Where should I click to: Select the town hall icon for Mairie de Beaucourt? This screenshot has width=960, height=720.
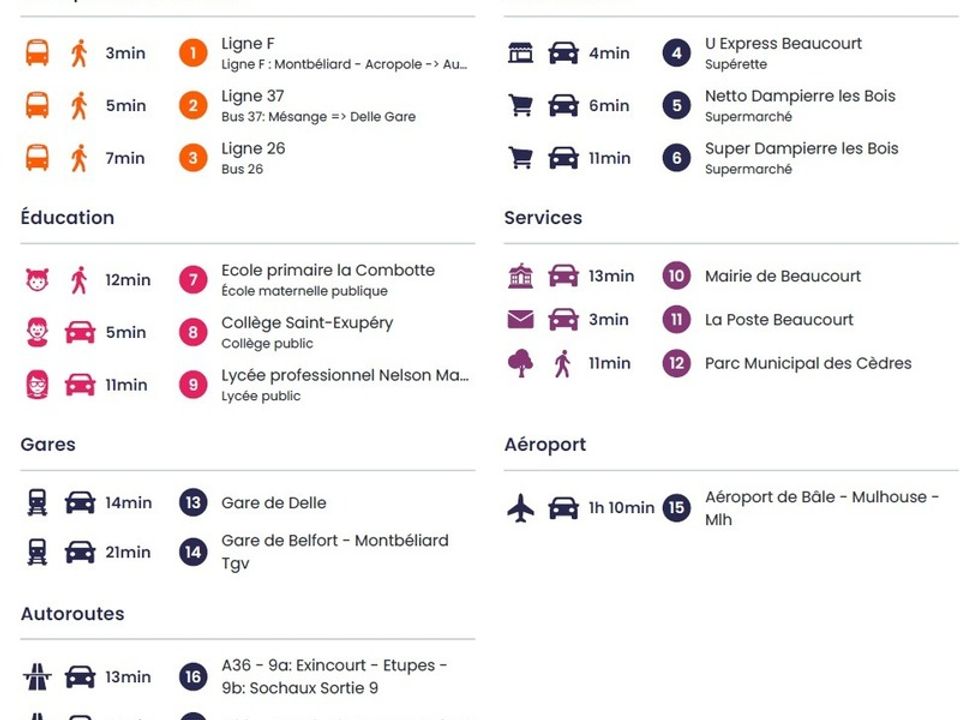(520, 276)
